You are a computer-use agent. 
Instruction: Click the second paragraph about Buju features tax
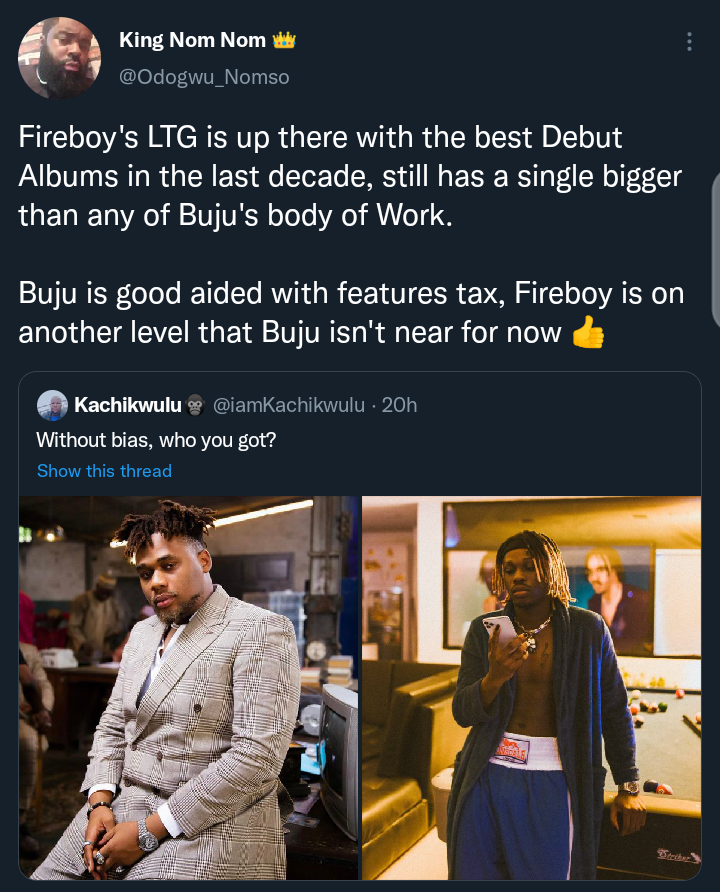351,312
